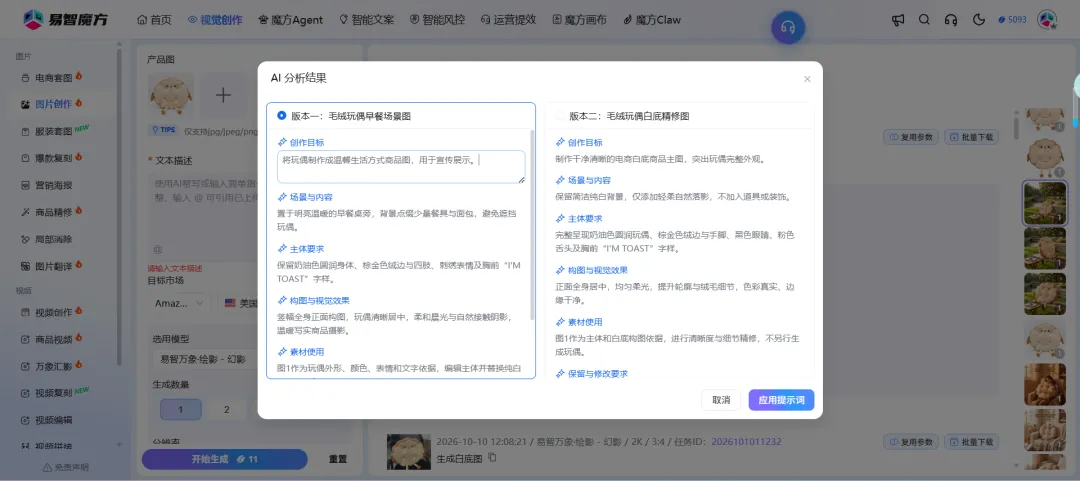This screenshot has height=481, width=1080.
Task: Click the 重置 reset button
Action: tap(338, 459)
